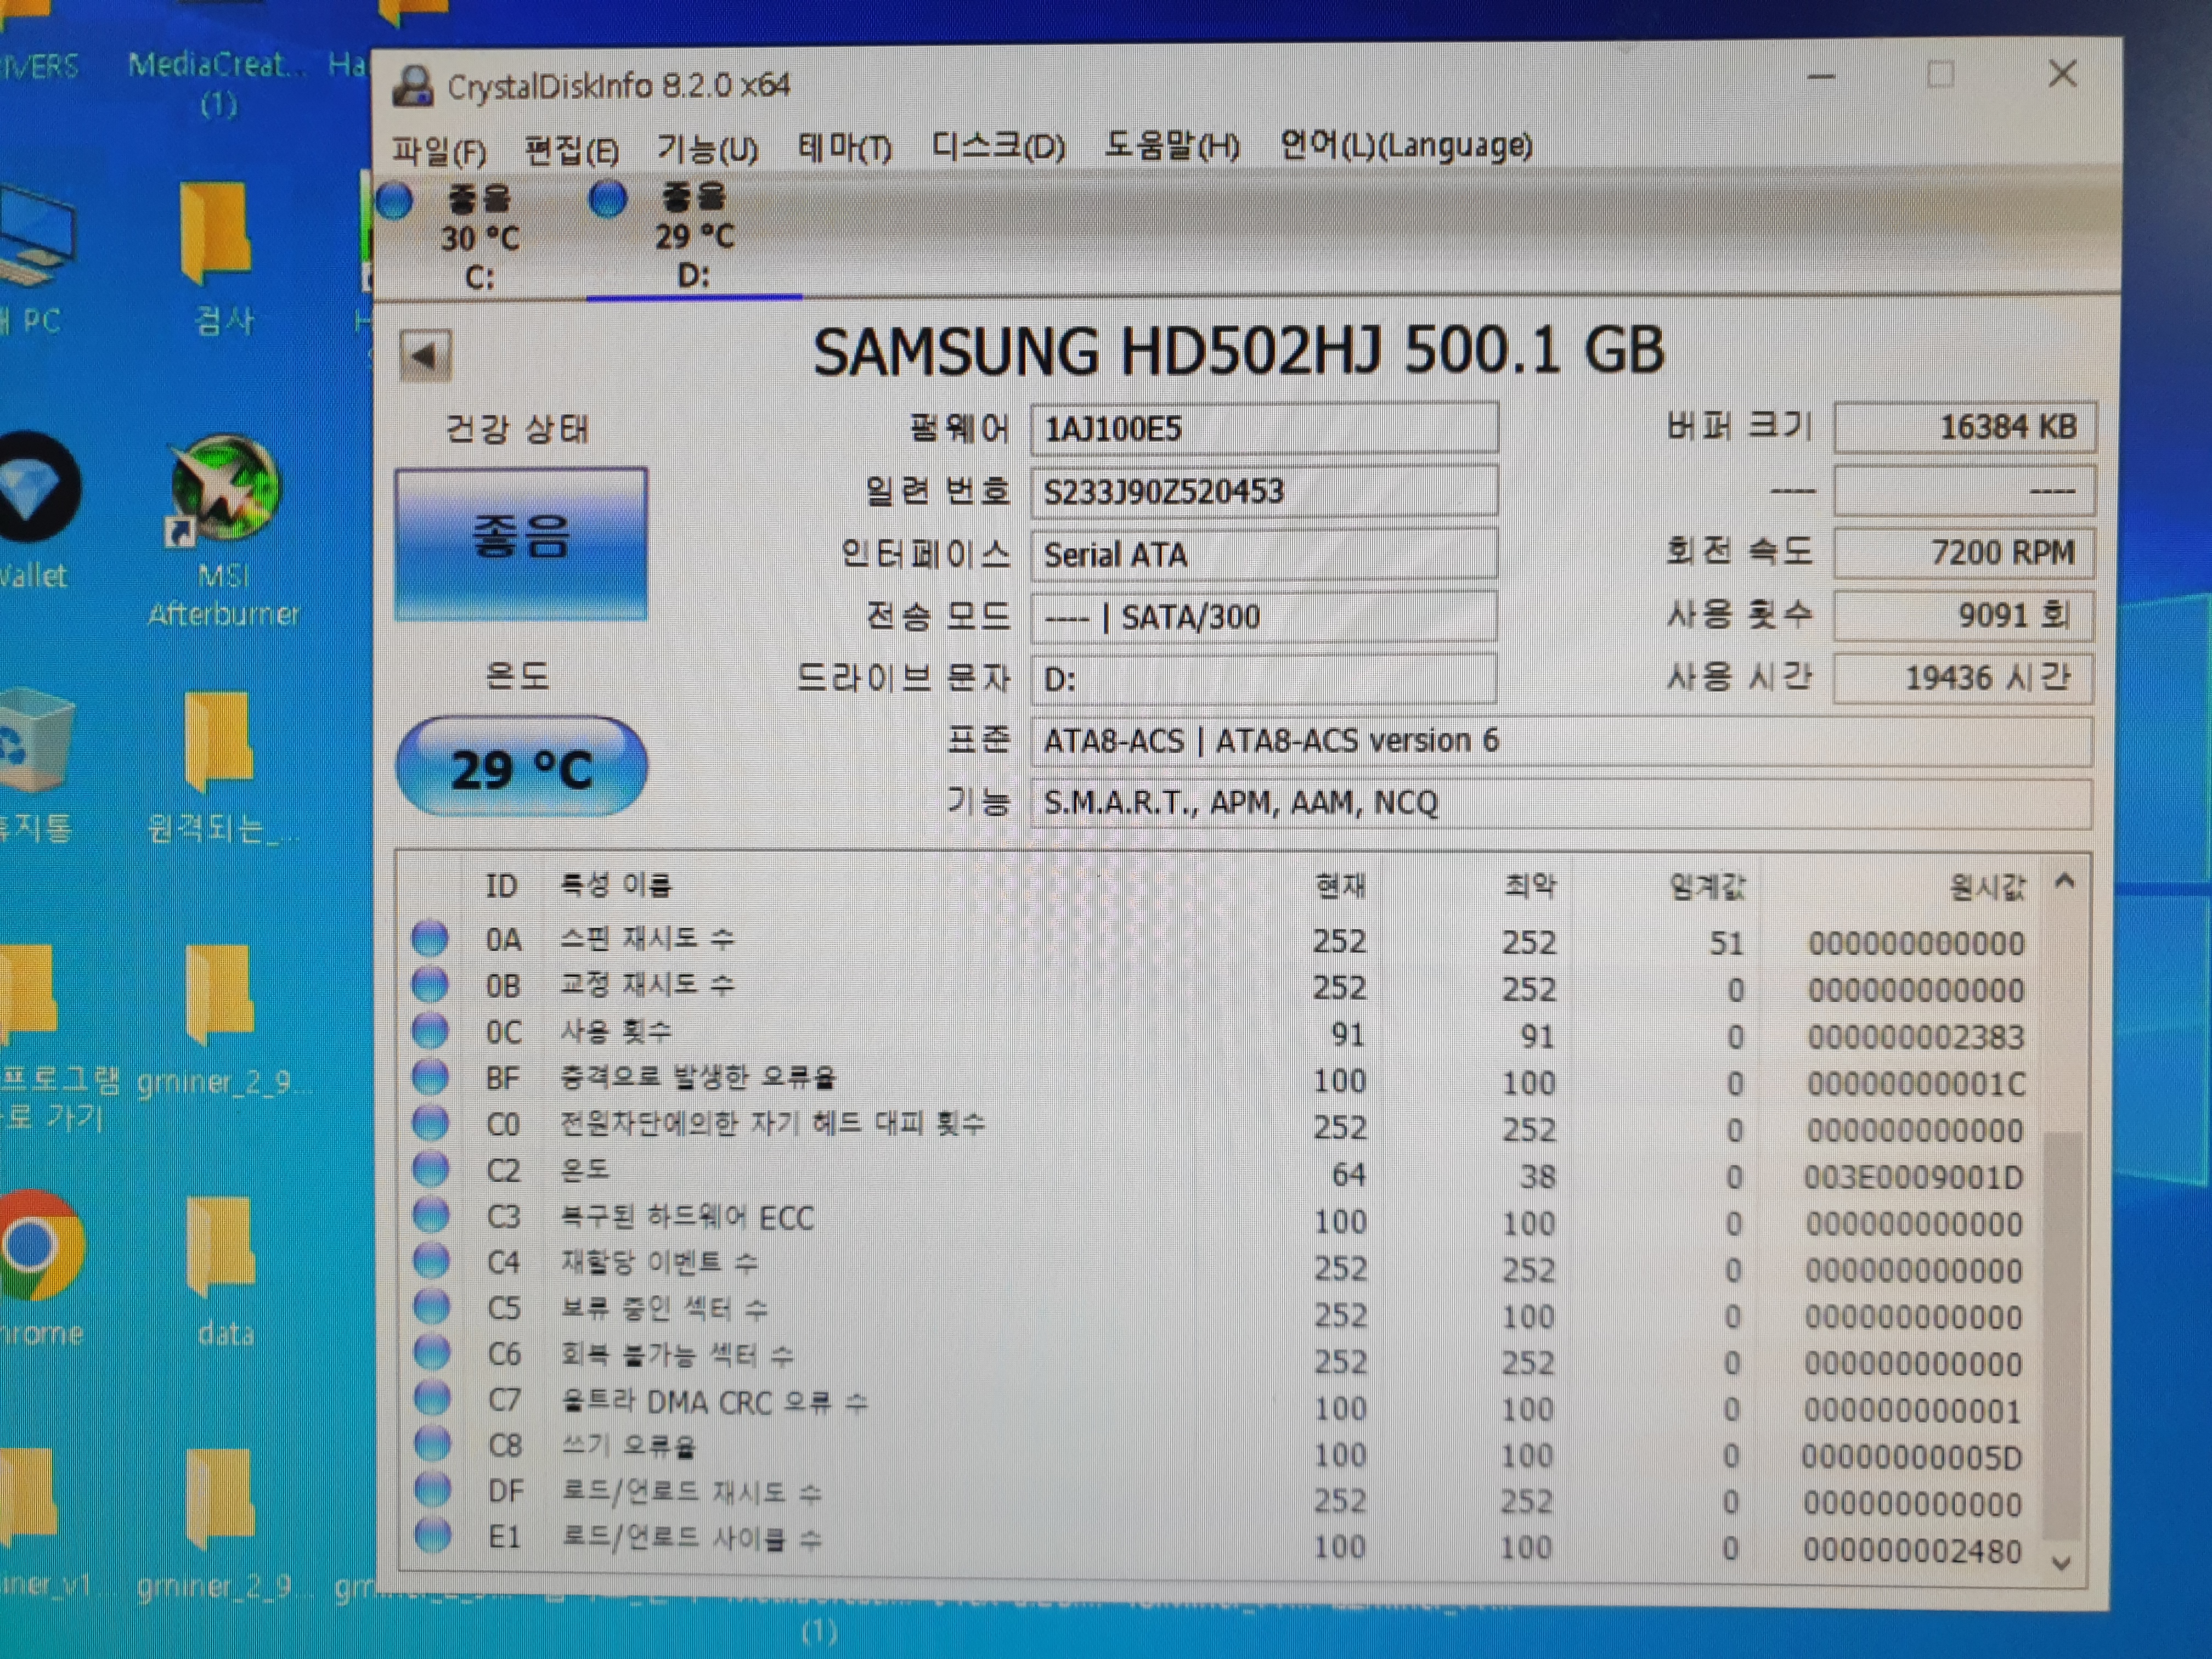Click the status circle for attribute C8

click(432, 1444)
